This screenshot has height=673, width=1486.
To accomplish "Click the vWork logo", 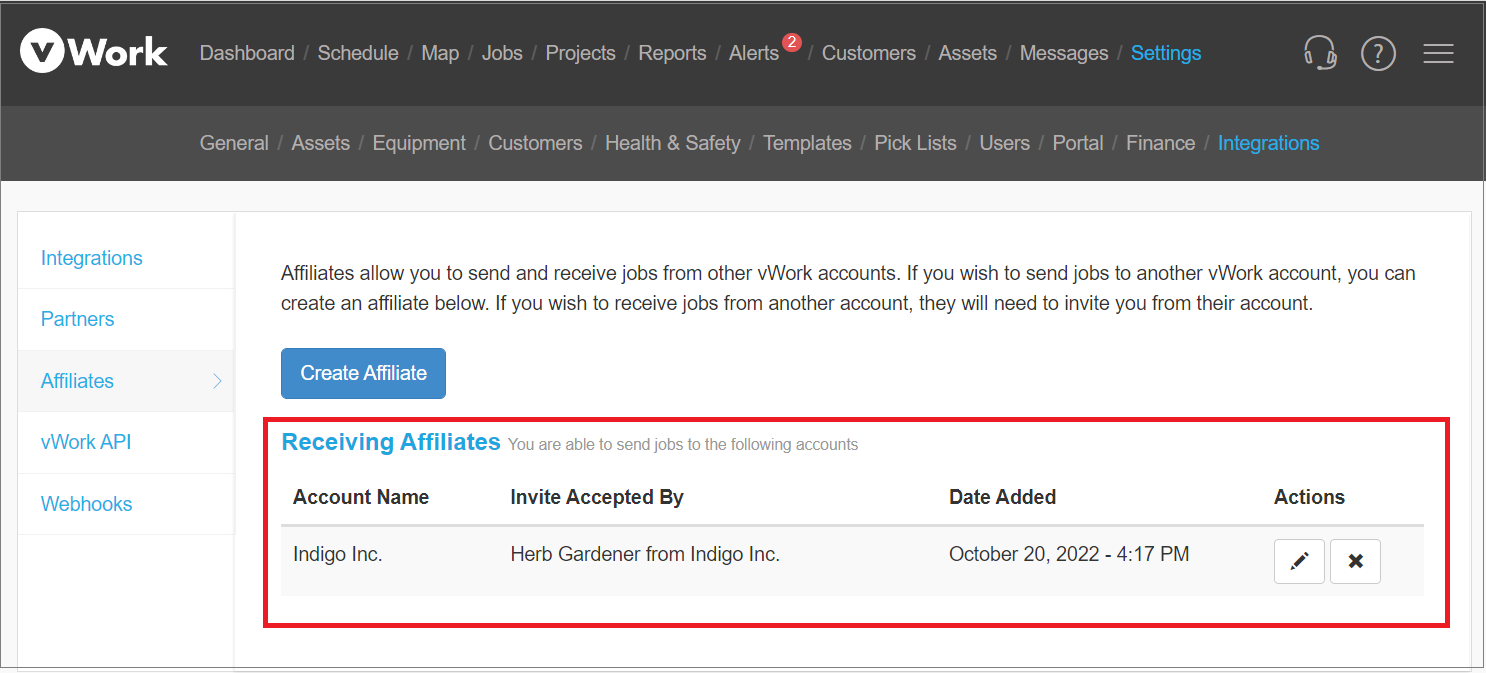I will (94, 52).
